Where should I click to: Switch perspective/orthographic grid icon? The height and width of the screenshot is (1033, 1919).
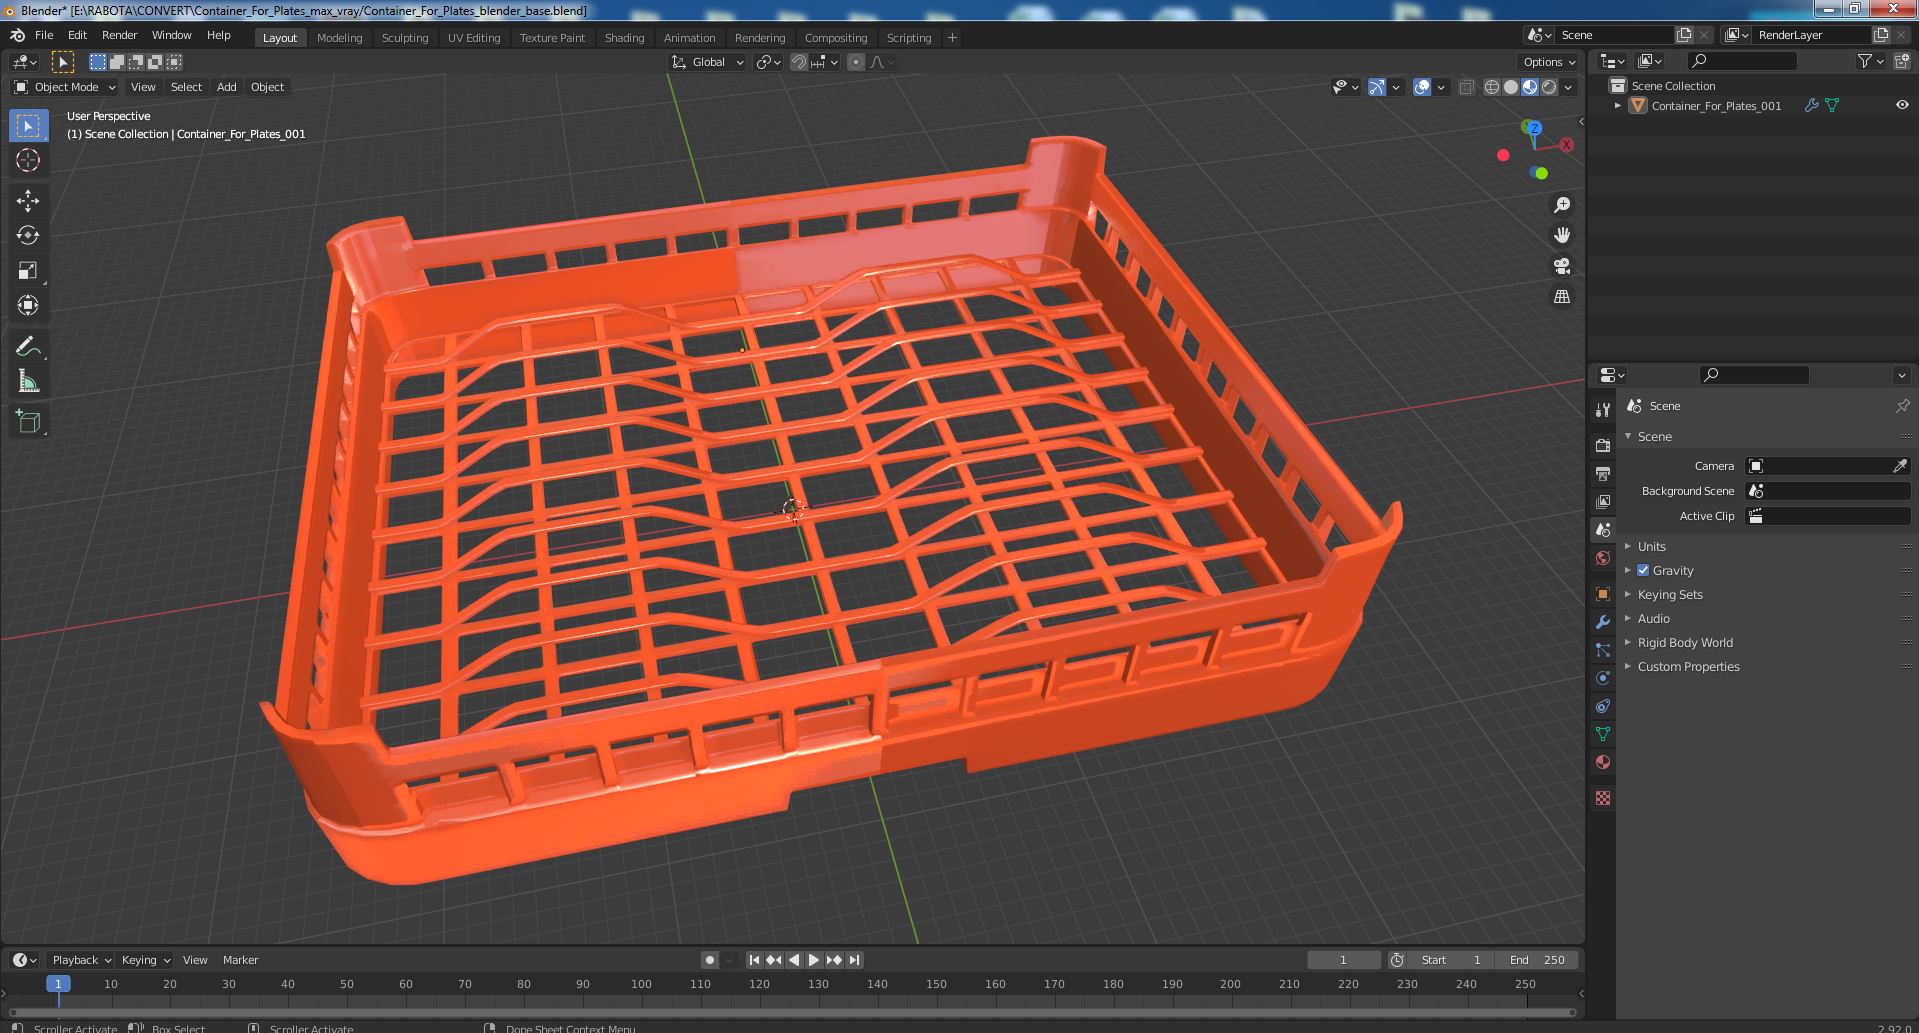pyautogui.click(x=1561, y=297)
